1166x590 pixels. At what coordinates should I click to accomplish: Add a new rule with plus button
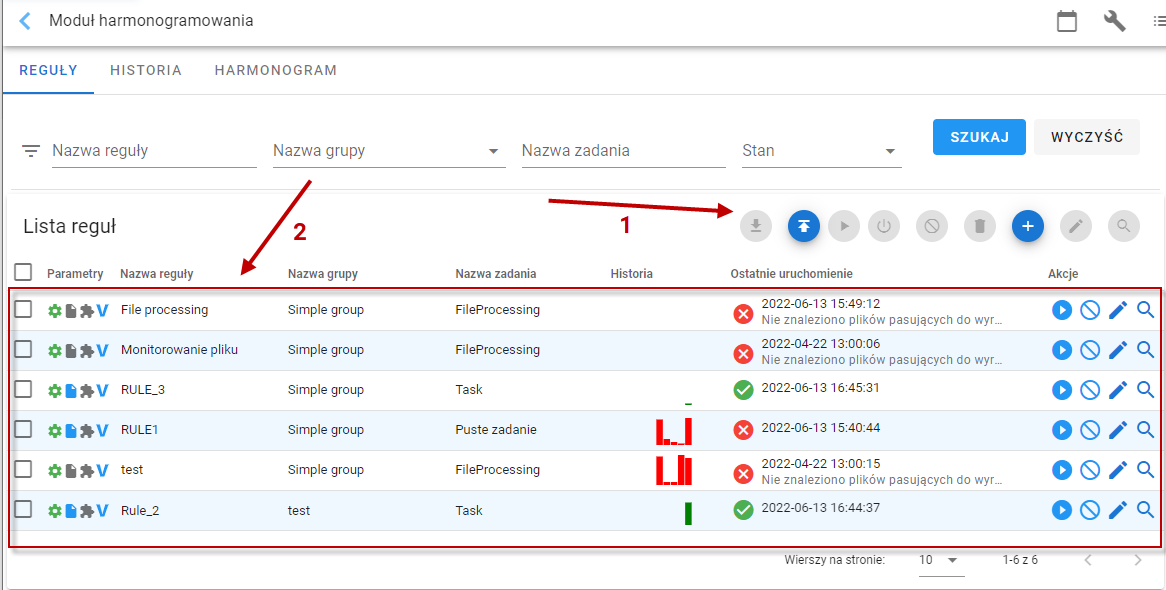point(1028,226)
